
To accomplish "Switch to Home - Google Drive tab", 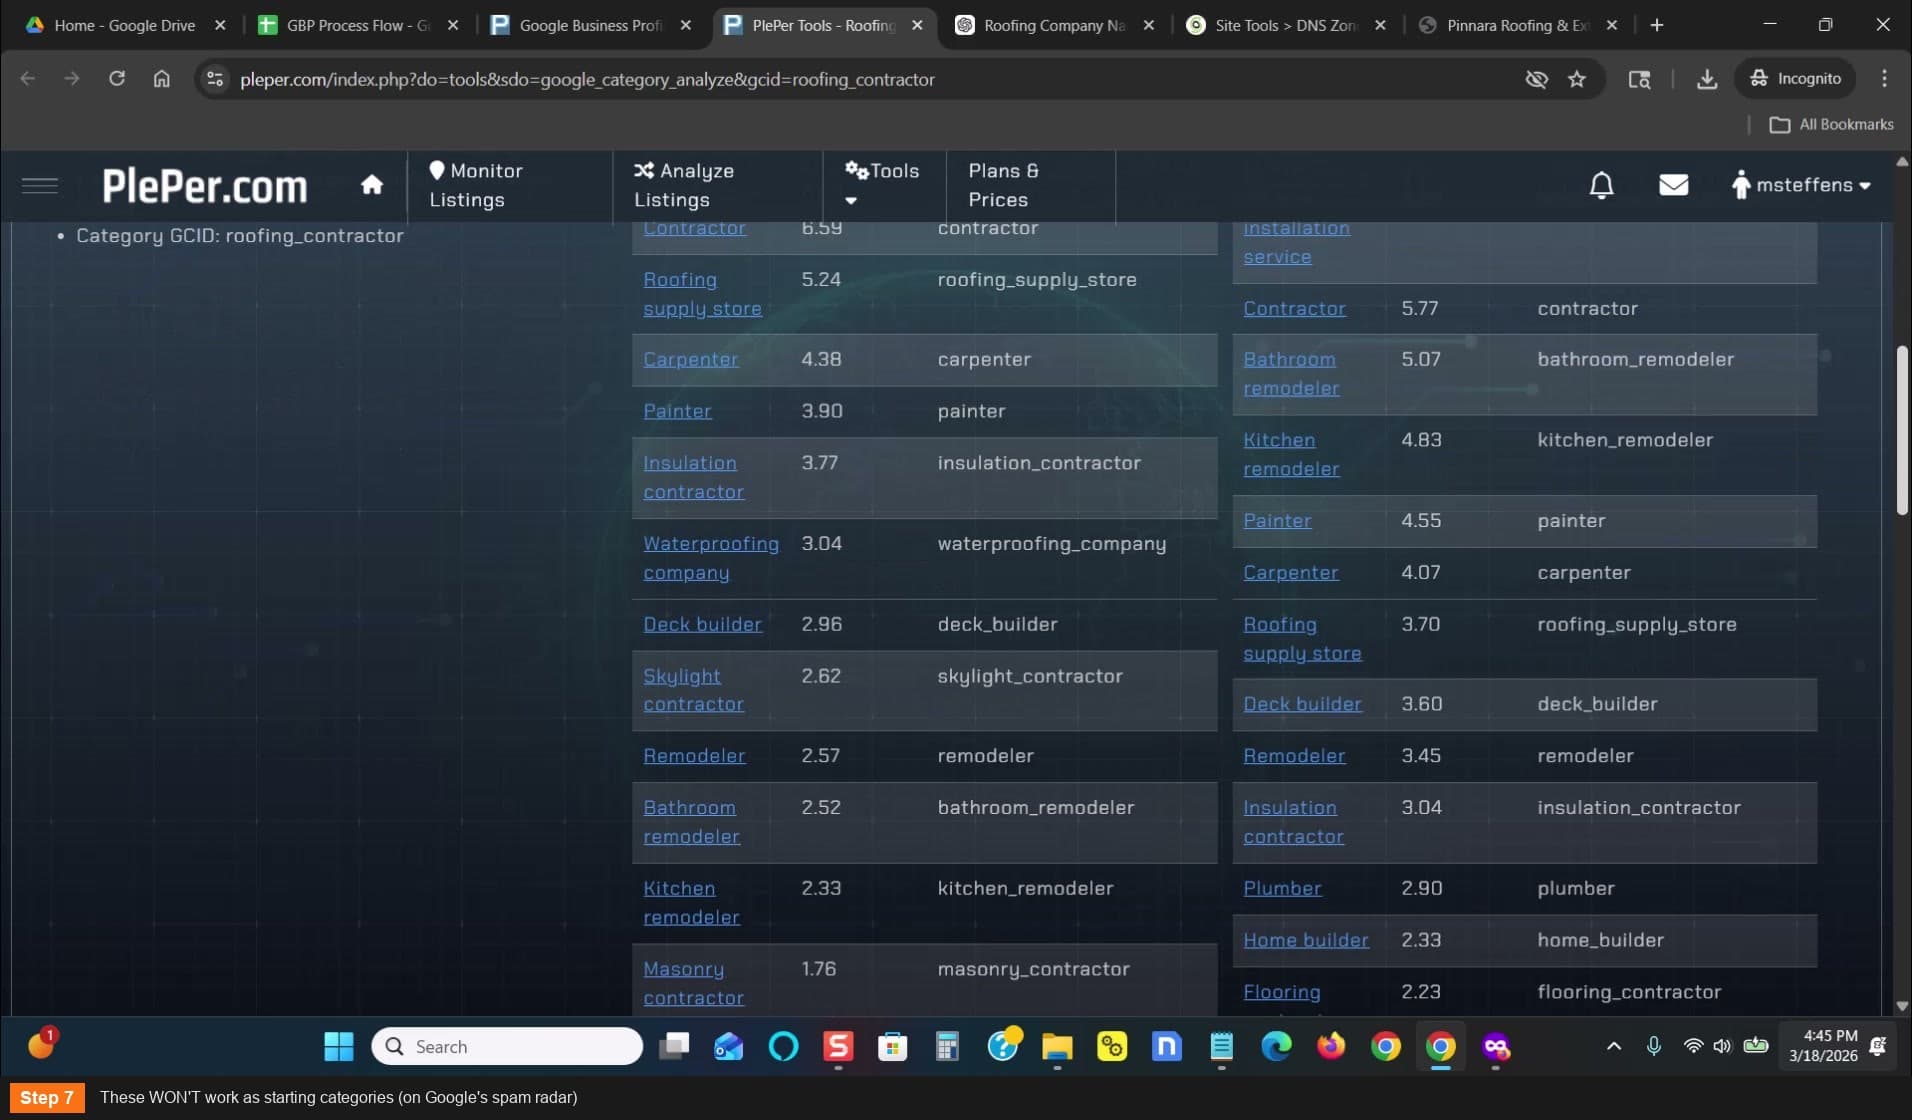I will click(x=124, y=25).
